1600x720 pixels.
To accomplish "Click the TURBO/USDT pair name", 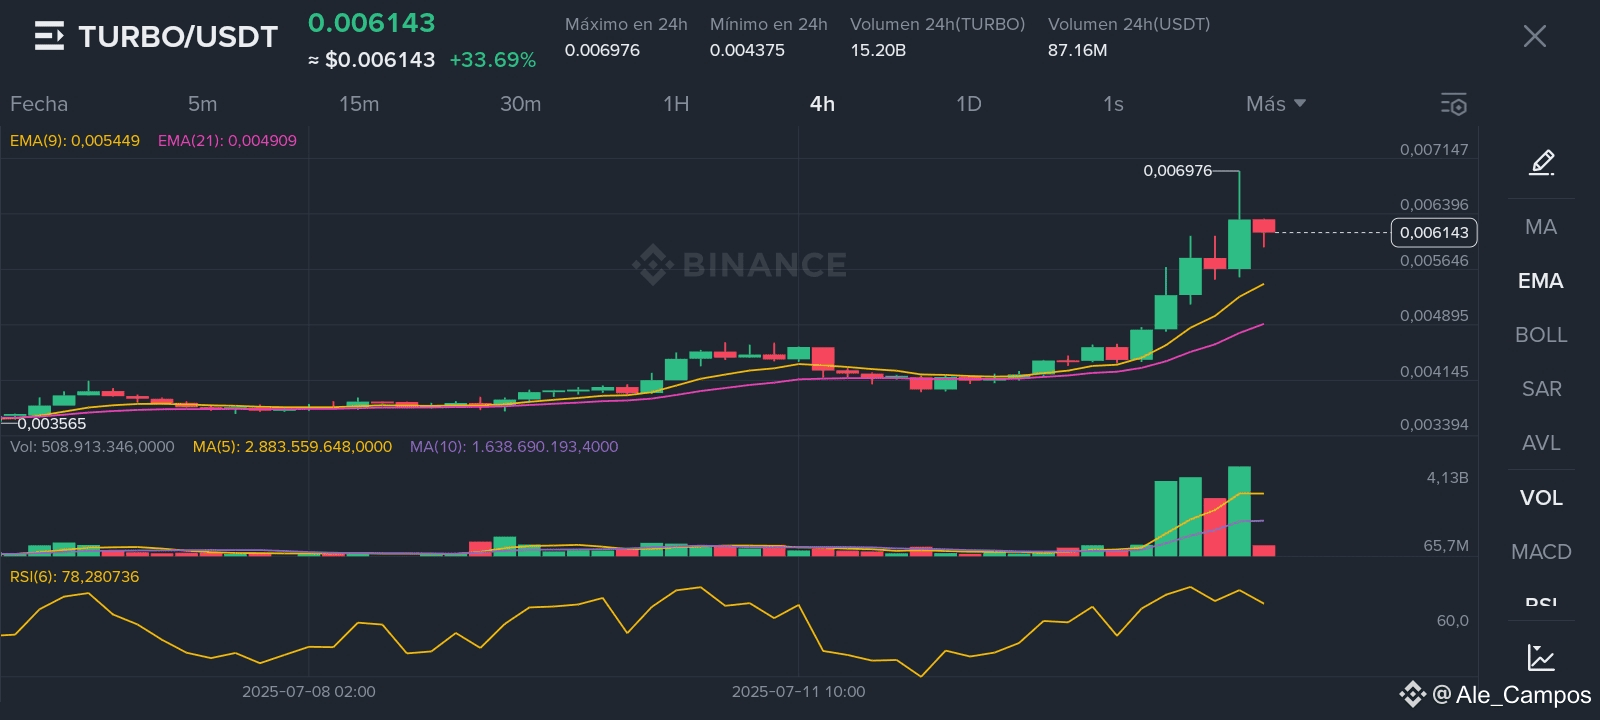I will tap(178, 37).
